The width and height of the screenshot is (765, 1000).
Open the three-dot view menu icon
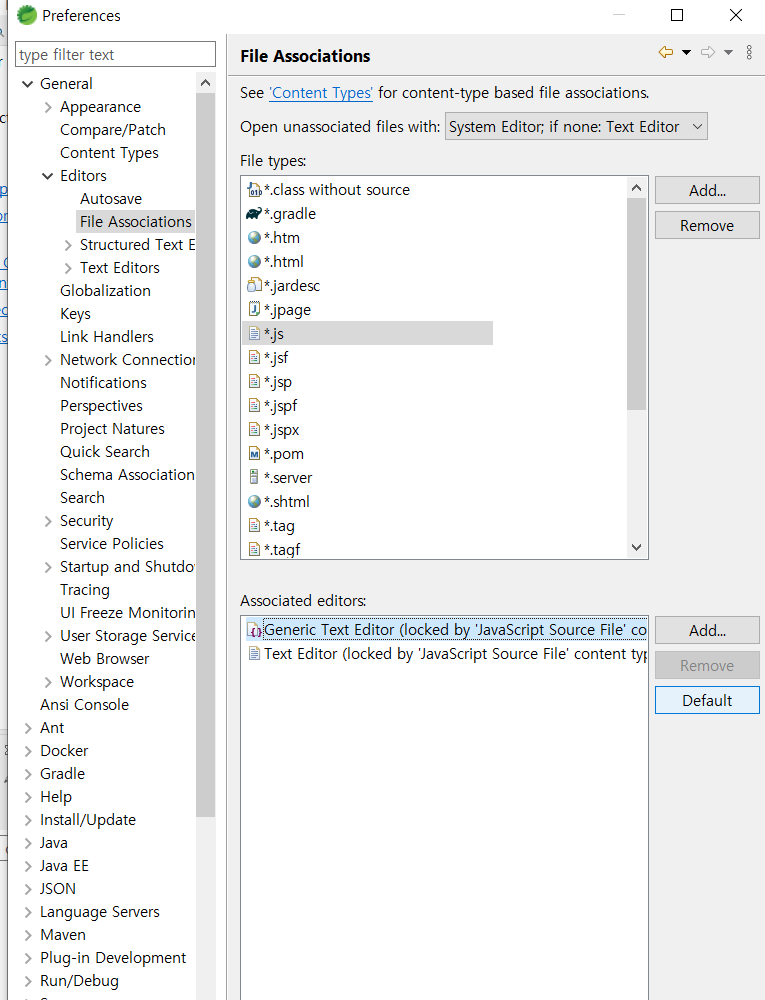tap(749, 52)
